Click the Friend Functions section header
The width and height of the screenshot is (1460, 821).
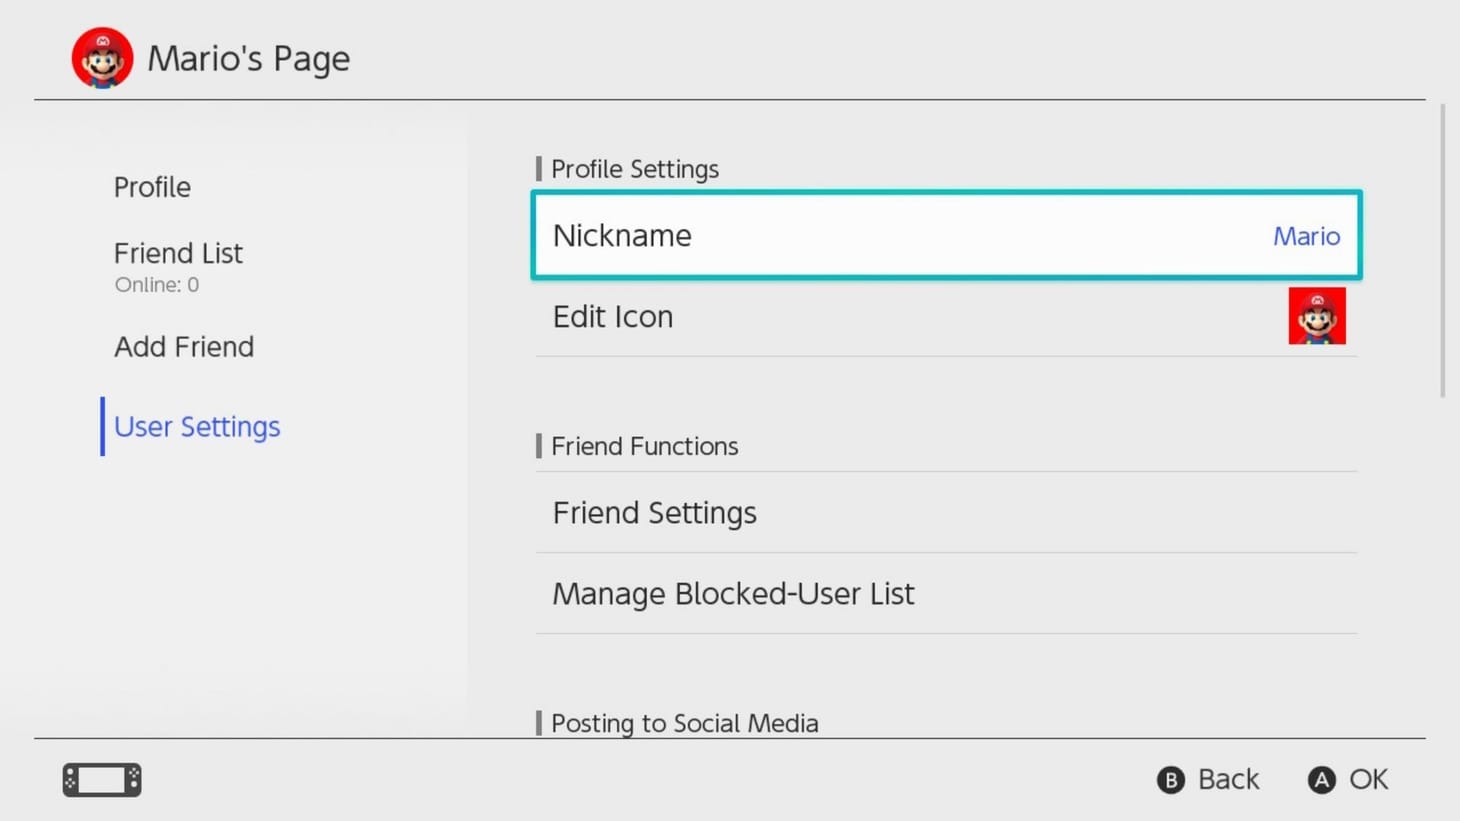tap(644, 446)
